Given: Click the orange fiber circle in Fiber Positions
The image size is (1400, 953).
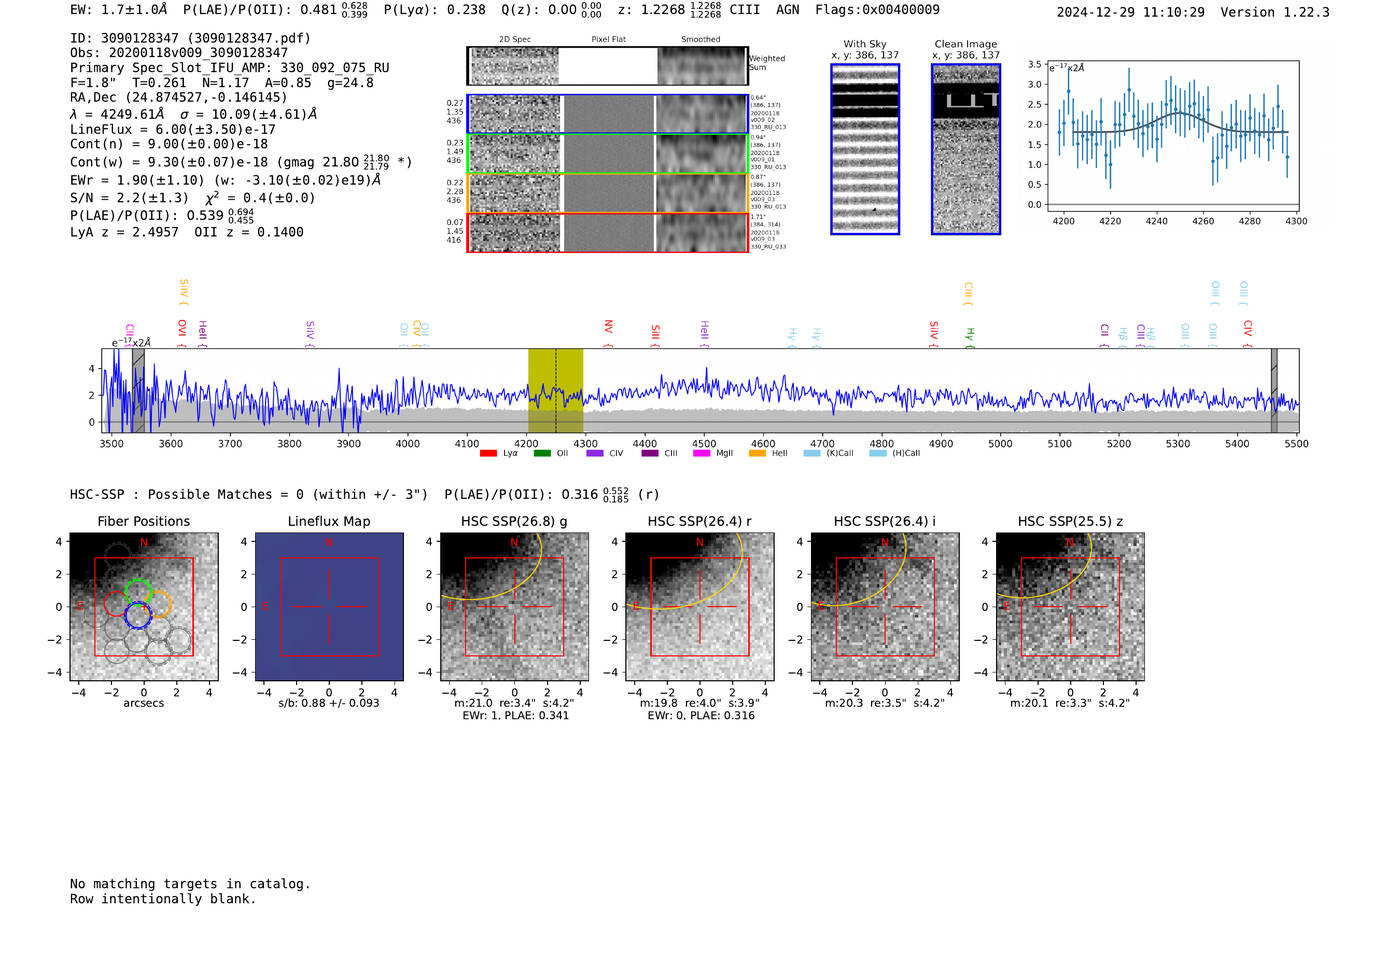Looking at the screenshot, I should 158,604.
